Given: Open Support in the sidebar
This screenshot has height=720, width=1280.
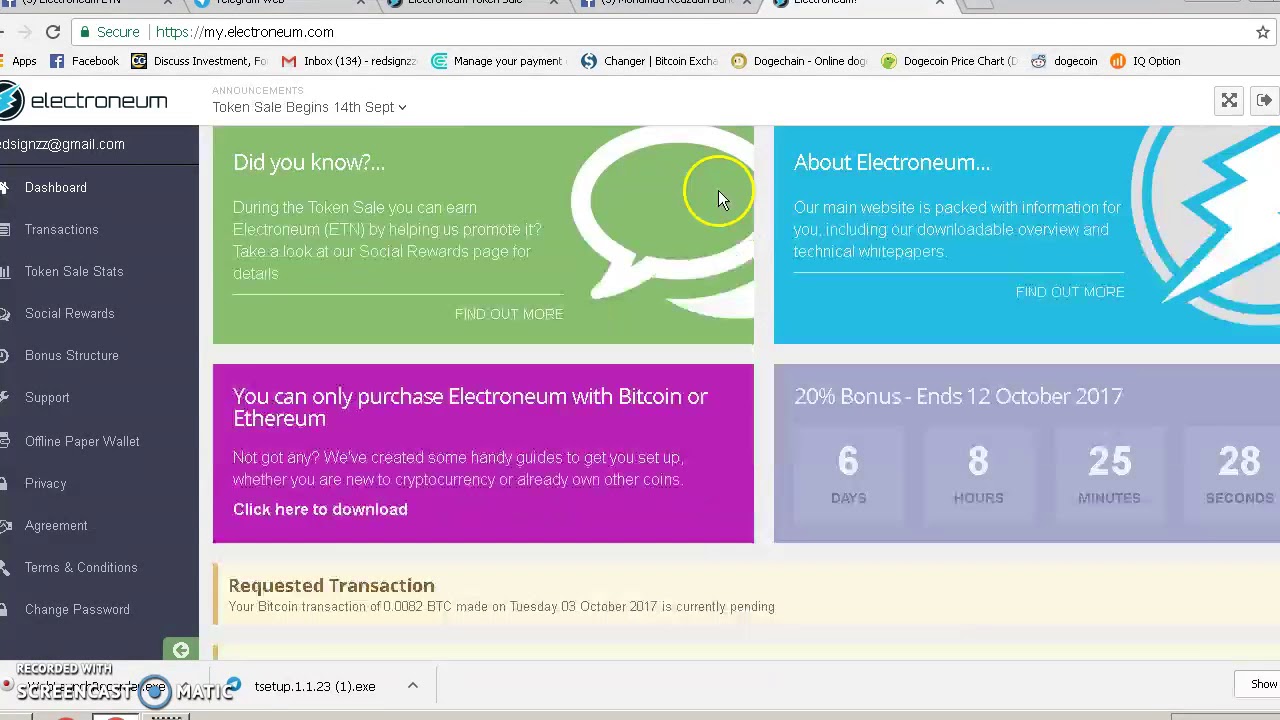Looking at the screenshot, I should pos(47,397).
